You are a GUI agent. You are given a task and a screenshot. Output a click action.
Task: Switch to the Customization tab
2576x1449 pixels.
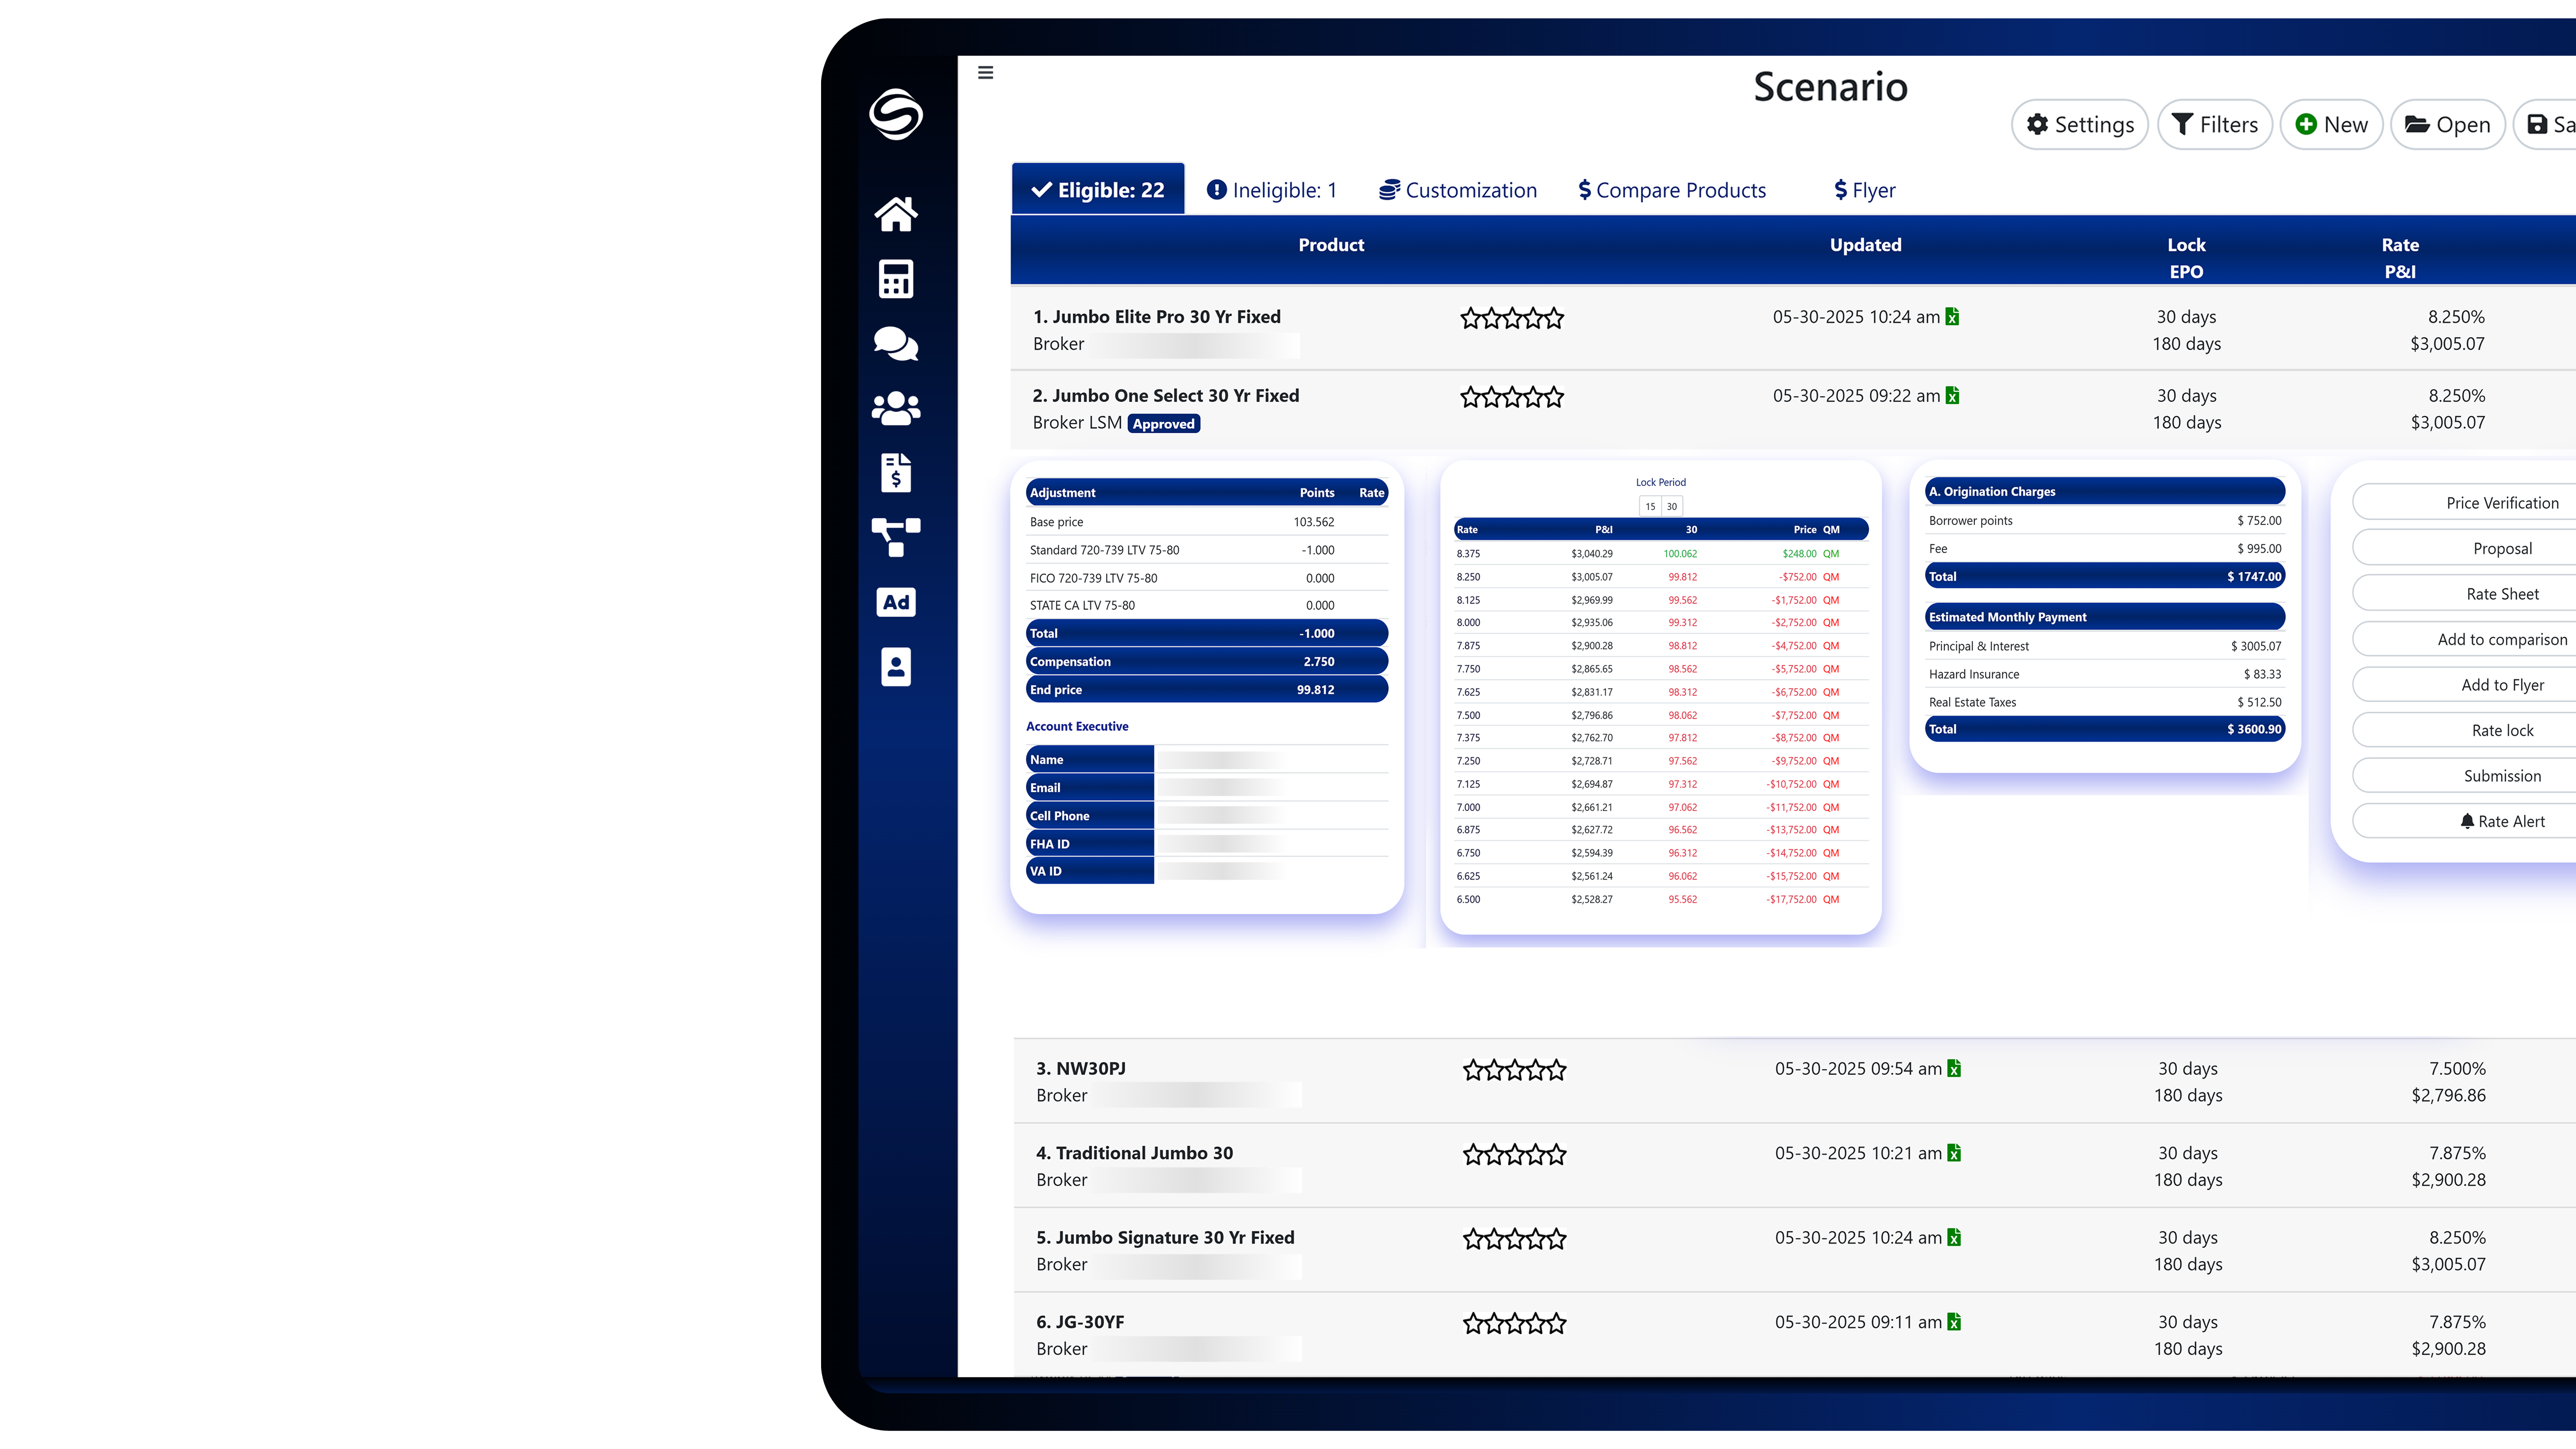[x=1458, y=190]
